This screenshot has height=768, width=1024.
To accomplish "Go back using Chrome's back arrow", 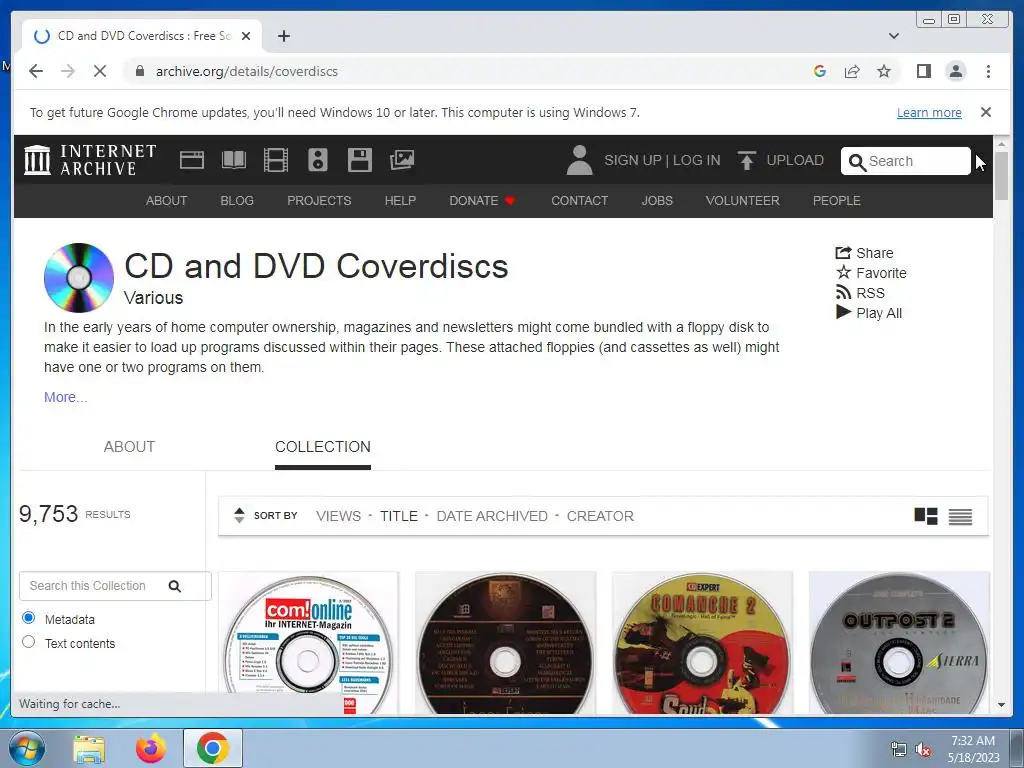I will (x=36, y=71).
